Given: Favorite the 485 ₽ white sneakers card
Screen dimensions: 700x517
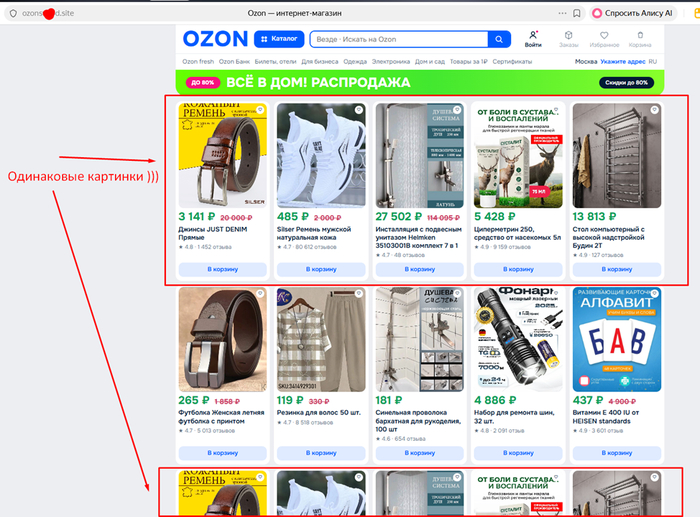Looking at the screenshot, I should [x=358, y=109].
